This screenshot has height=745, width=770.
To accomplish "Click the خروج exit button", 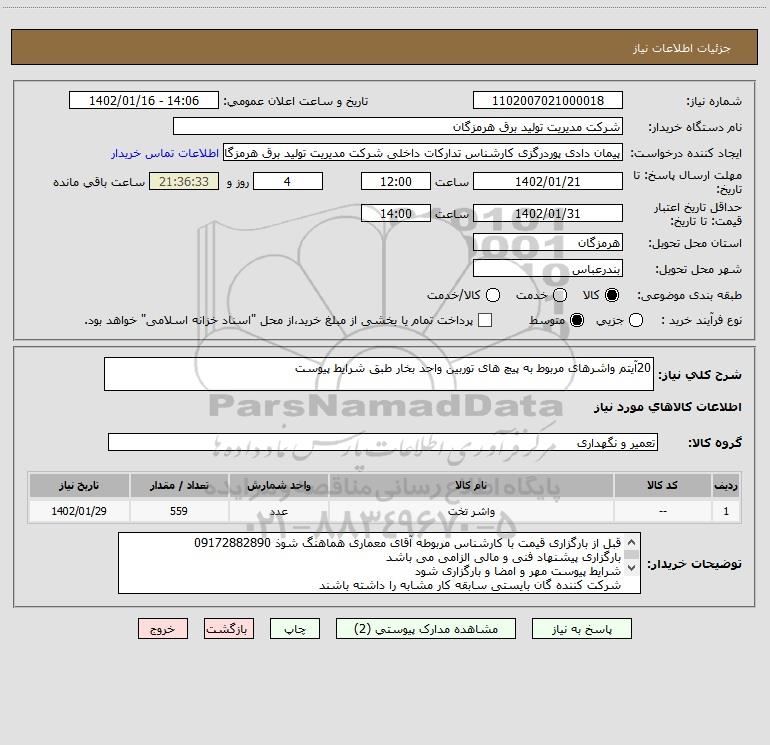I will tap(163, 629).
